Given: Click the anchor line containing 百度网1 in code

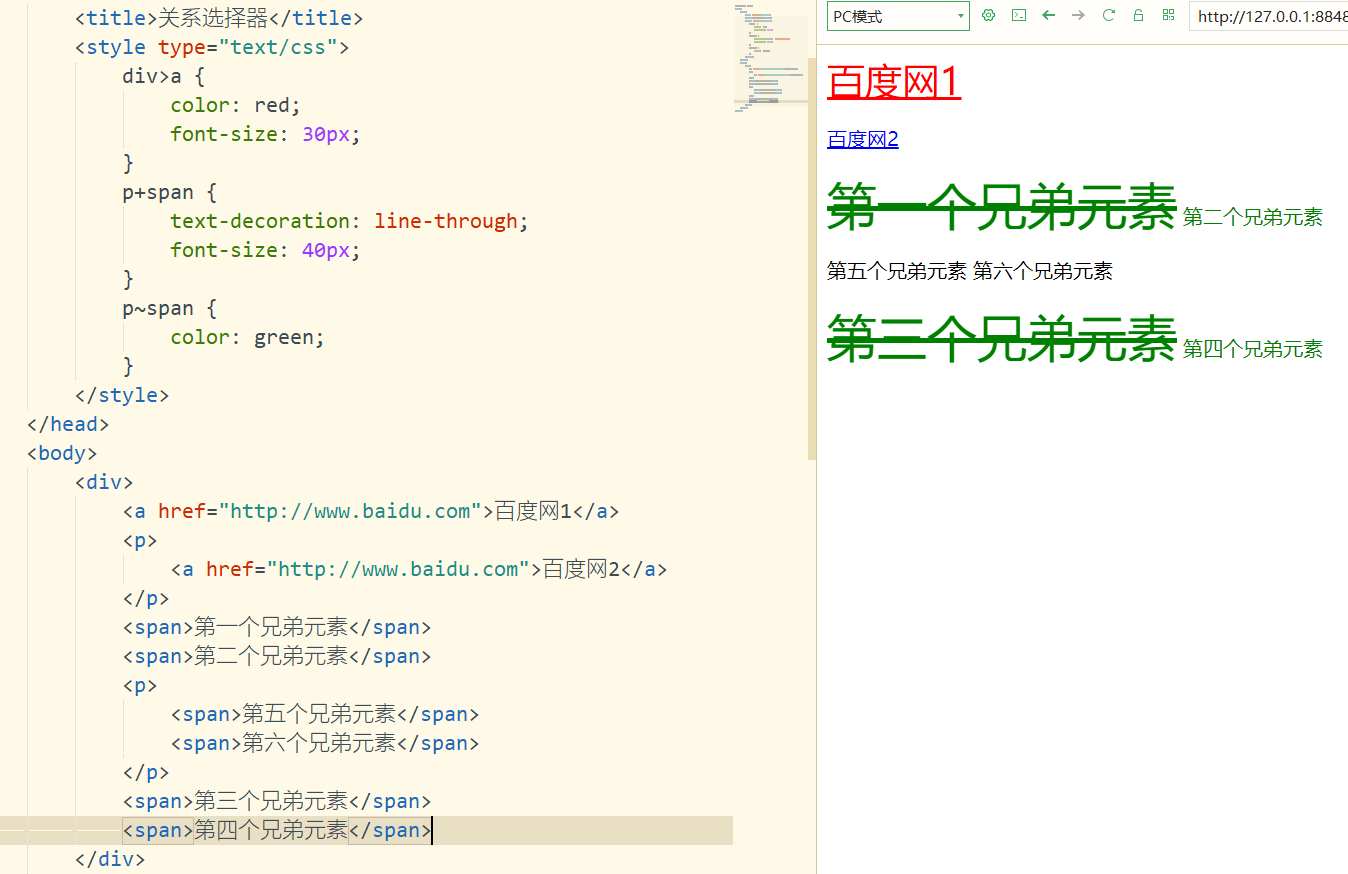Looking at the screenshot, I should [x=371, y=511].
